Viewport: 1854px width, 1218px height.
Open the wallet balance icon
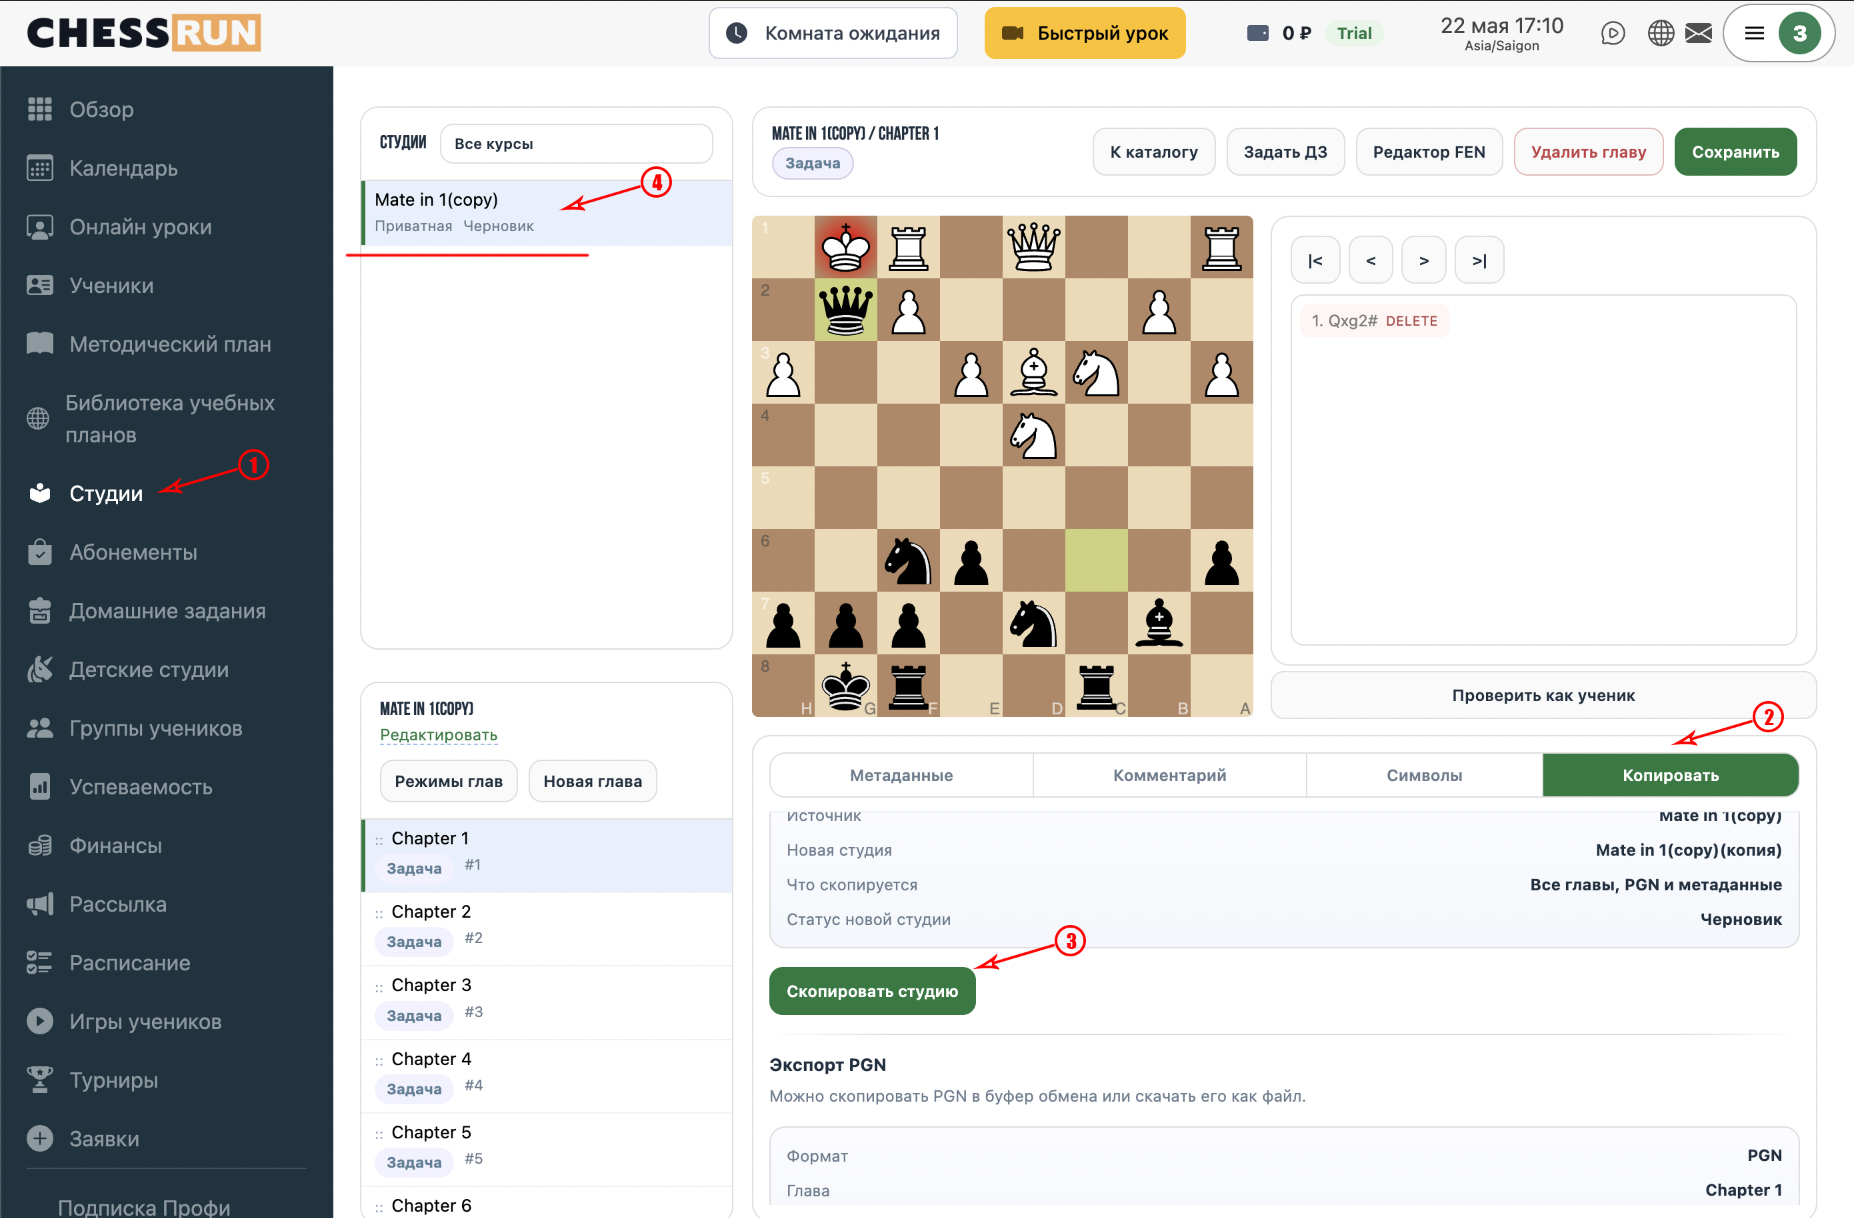(x=1258, y=33)
